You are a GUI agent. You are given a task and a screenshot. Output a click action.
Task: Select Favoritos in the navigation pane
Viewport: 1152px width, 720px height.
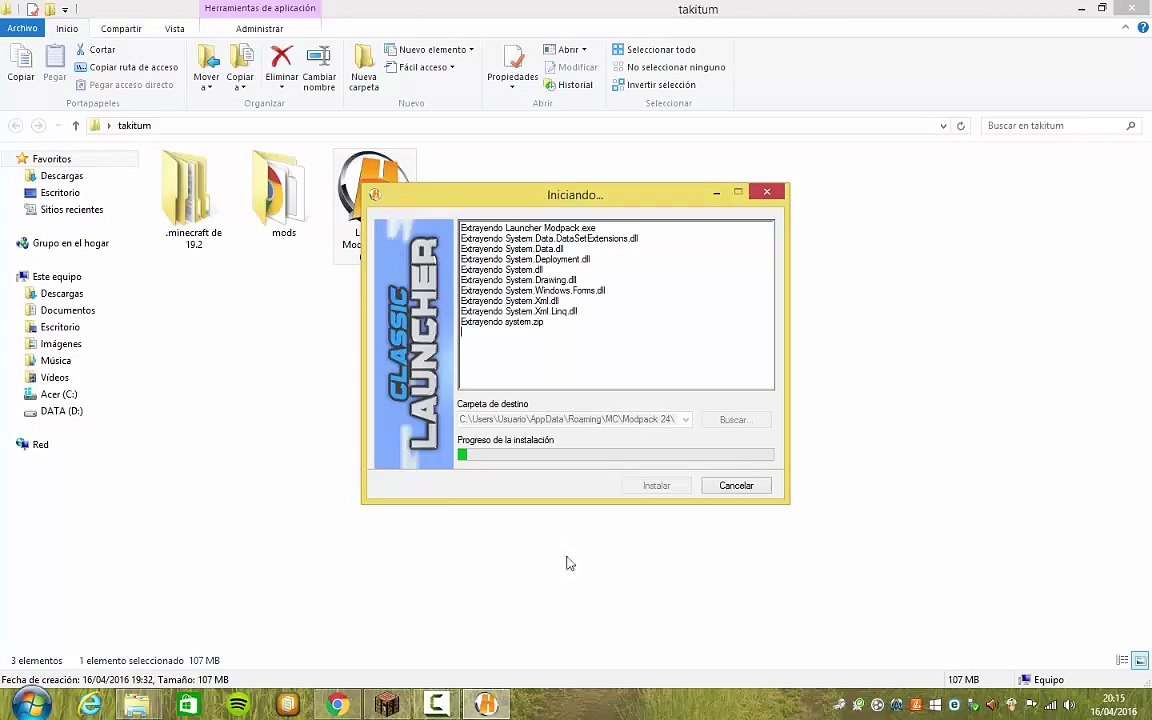click(51, 159)
